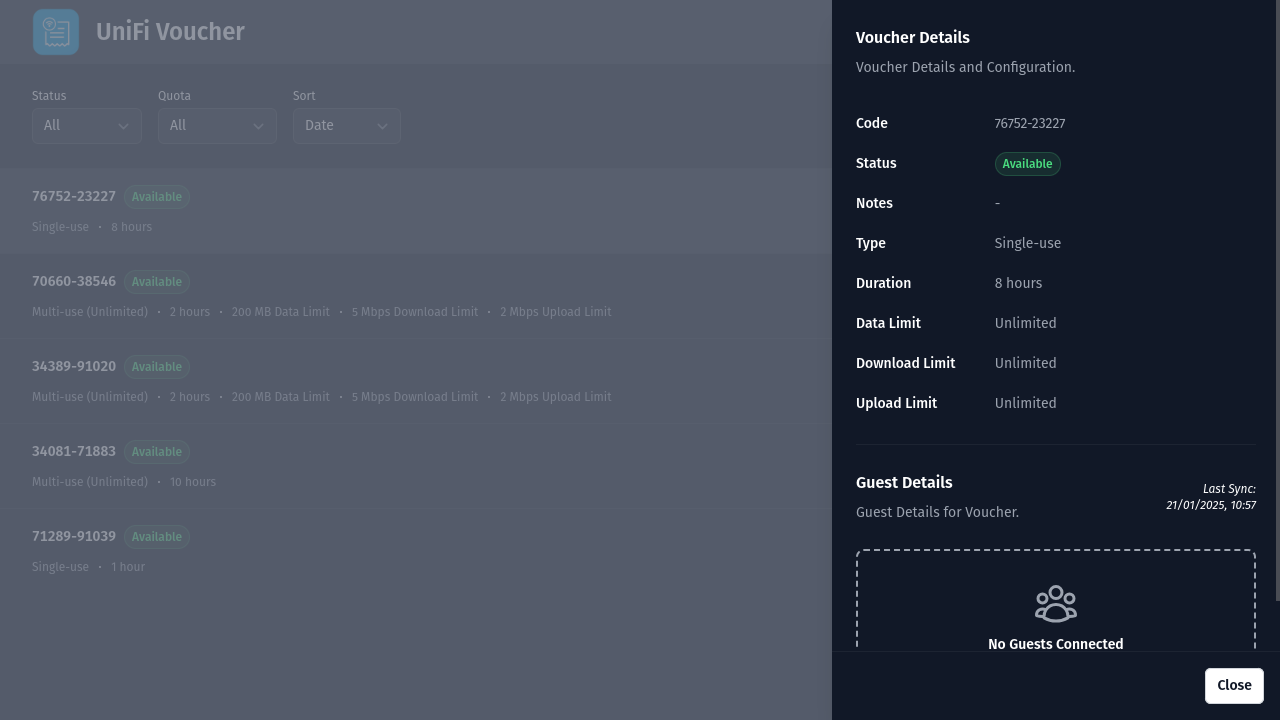Screen dimensions: 1280x720
Task: Click the Close button on Voucher Details
Action: pos(1234,685)
